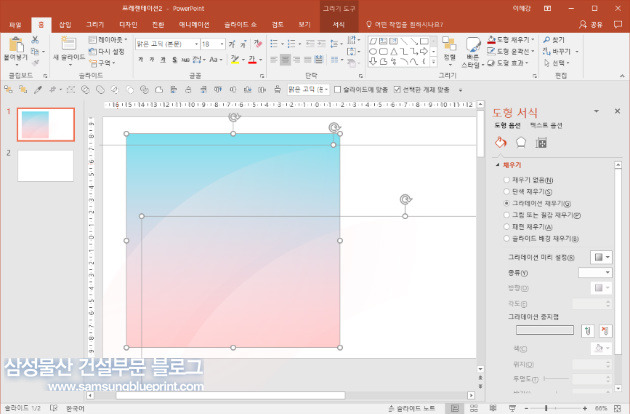630x414 pixels.
Task: Click the Text Shadow S icon
Action: coord(174,59)
